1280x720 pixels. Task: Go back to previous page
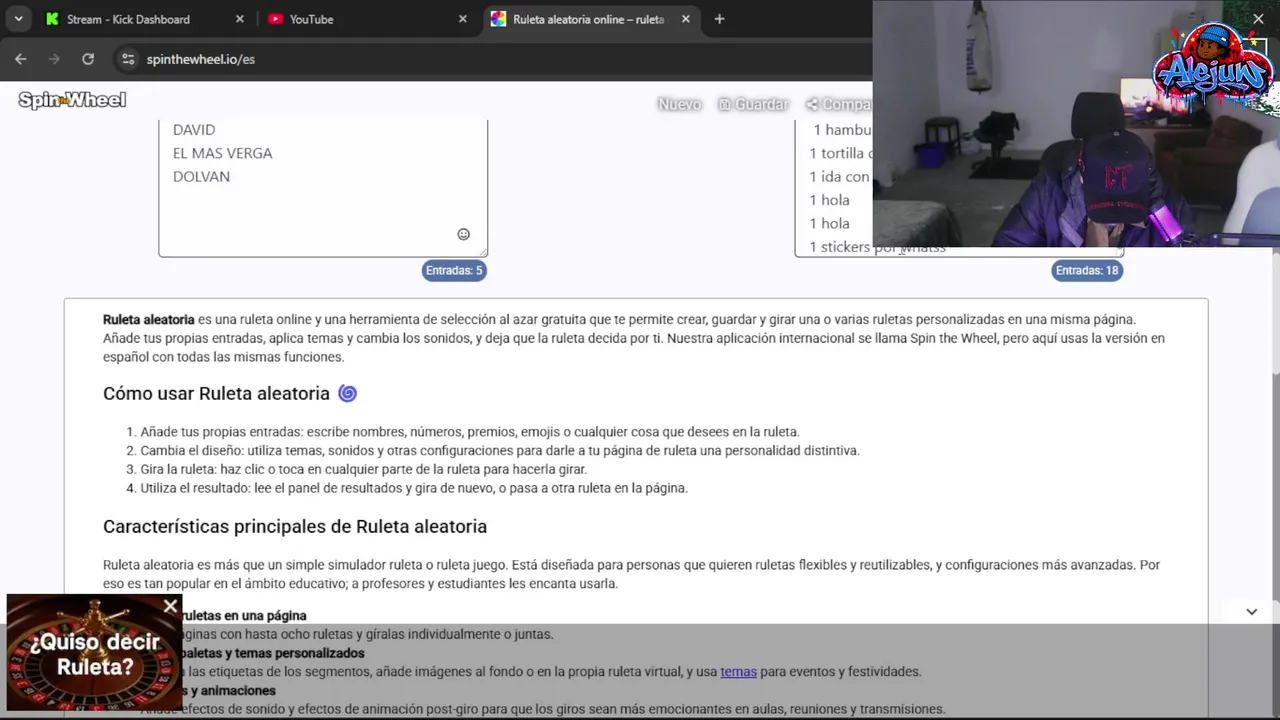(x=21, y=59)
